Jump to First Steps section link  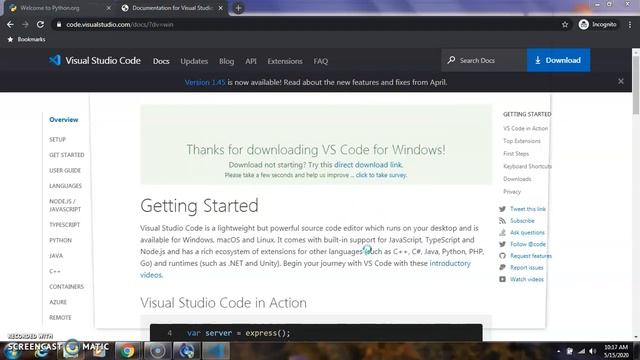[x=516, y=154]
